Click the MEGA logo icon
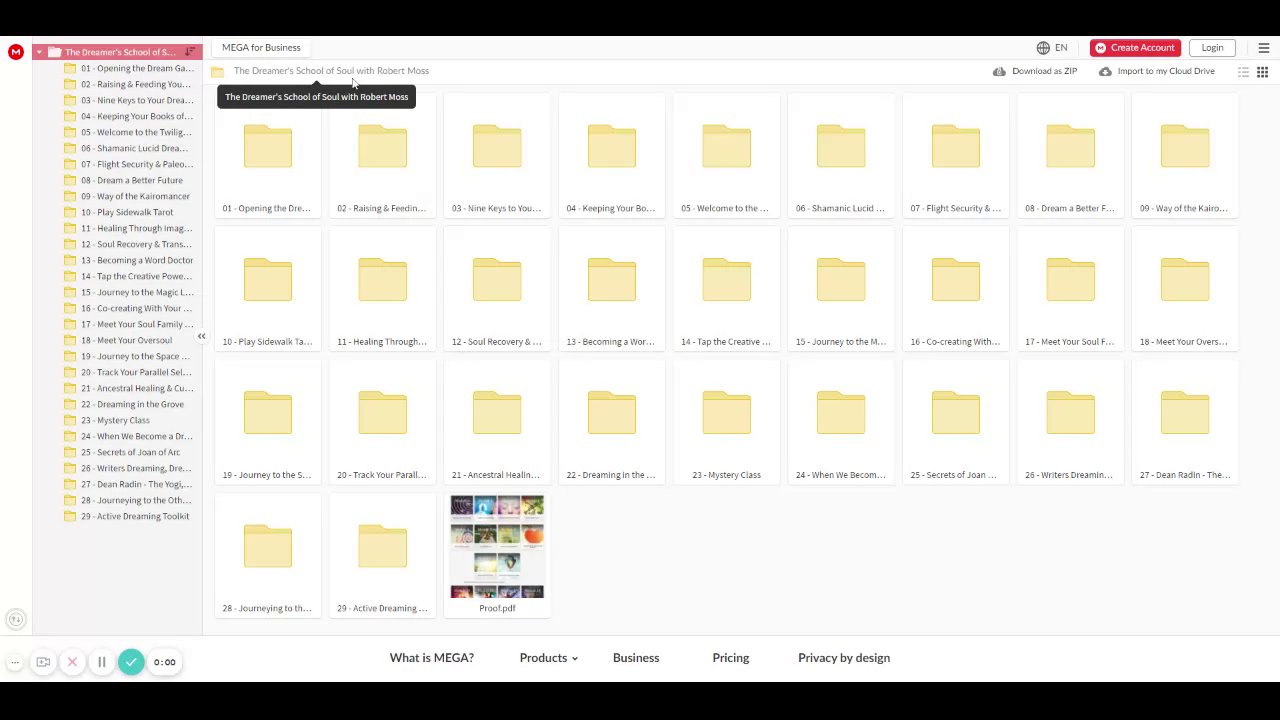Screen dimensions: 1280x720 pos(15,52)
